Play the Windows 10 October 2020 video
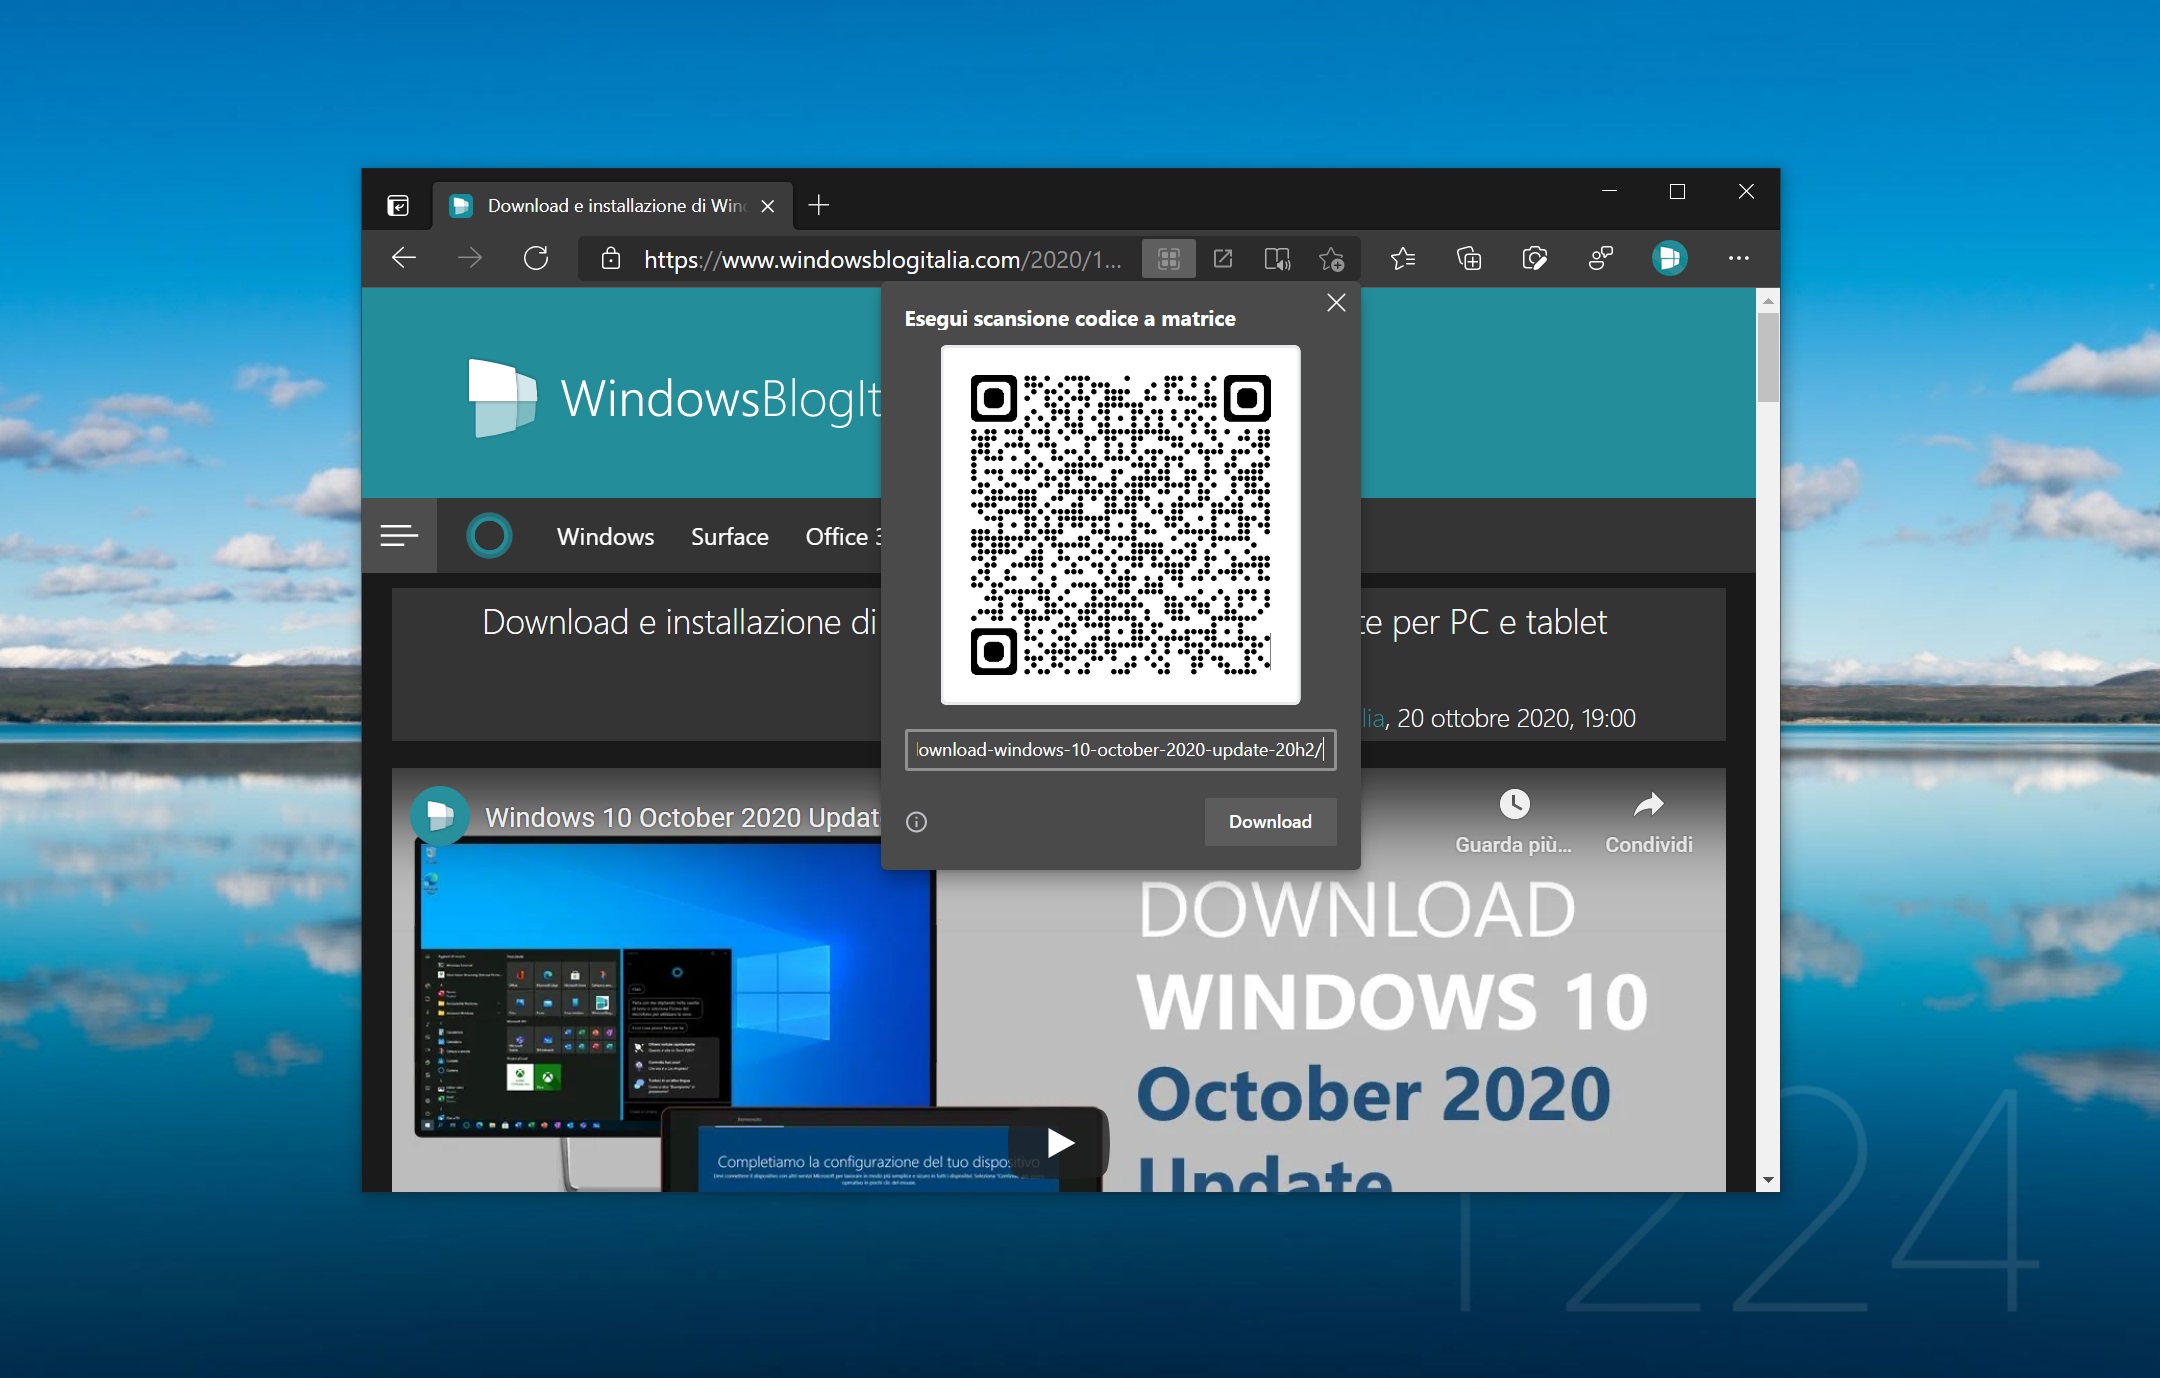 [1059, 1142]
